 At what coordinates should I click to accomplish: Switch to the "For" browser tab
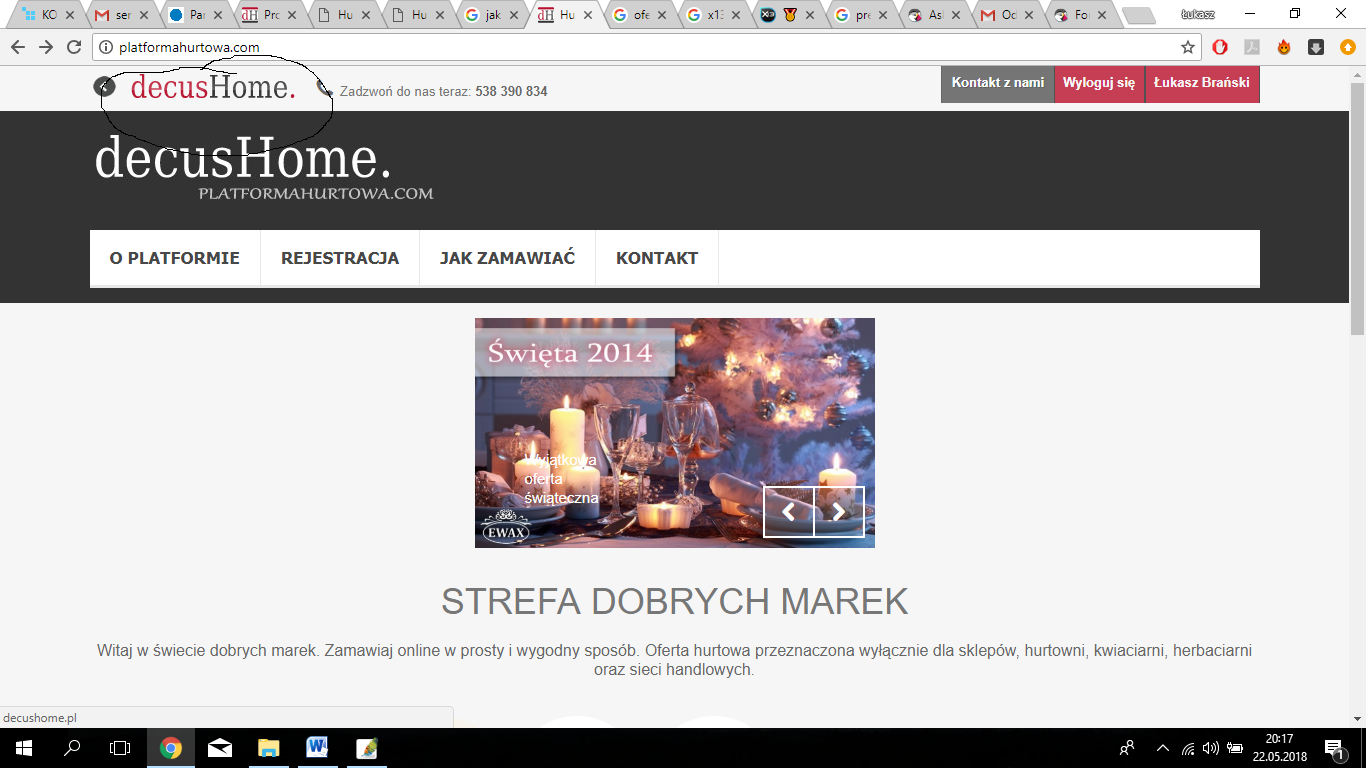pos(1082,15)
